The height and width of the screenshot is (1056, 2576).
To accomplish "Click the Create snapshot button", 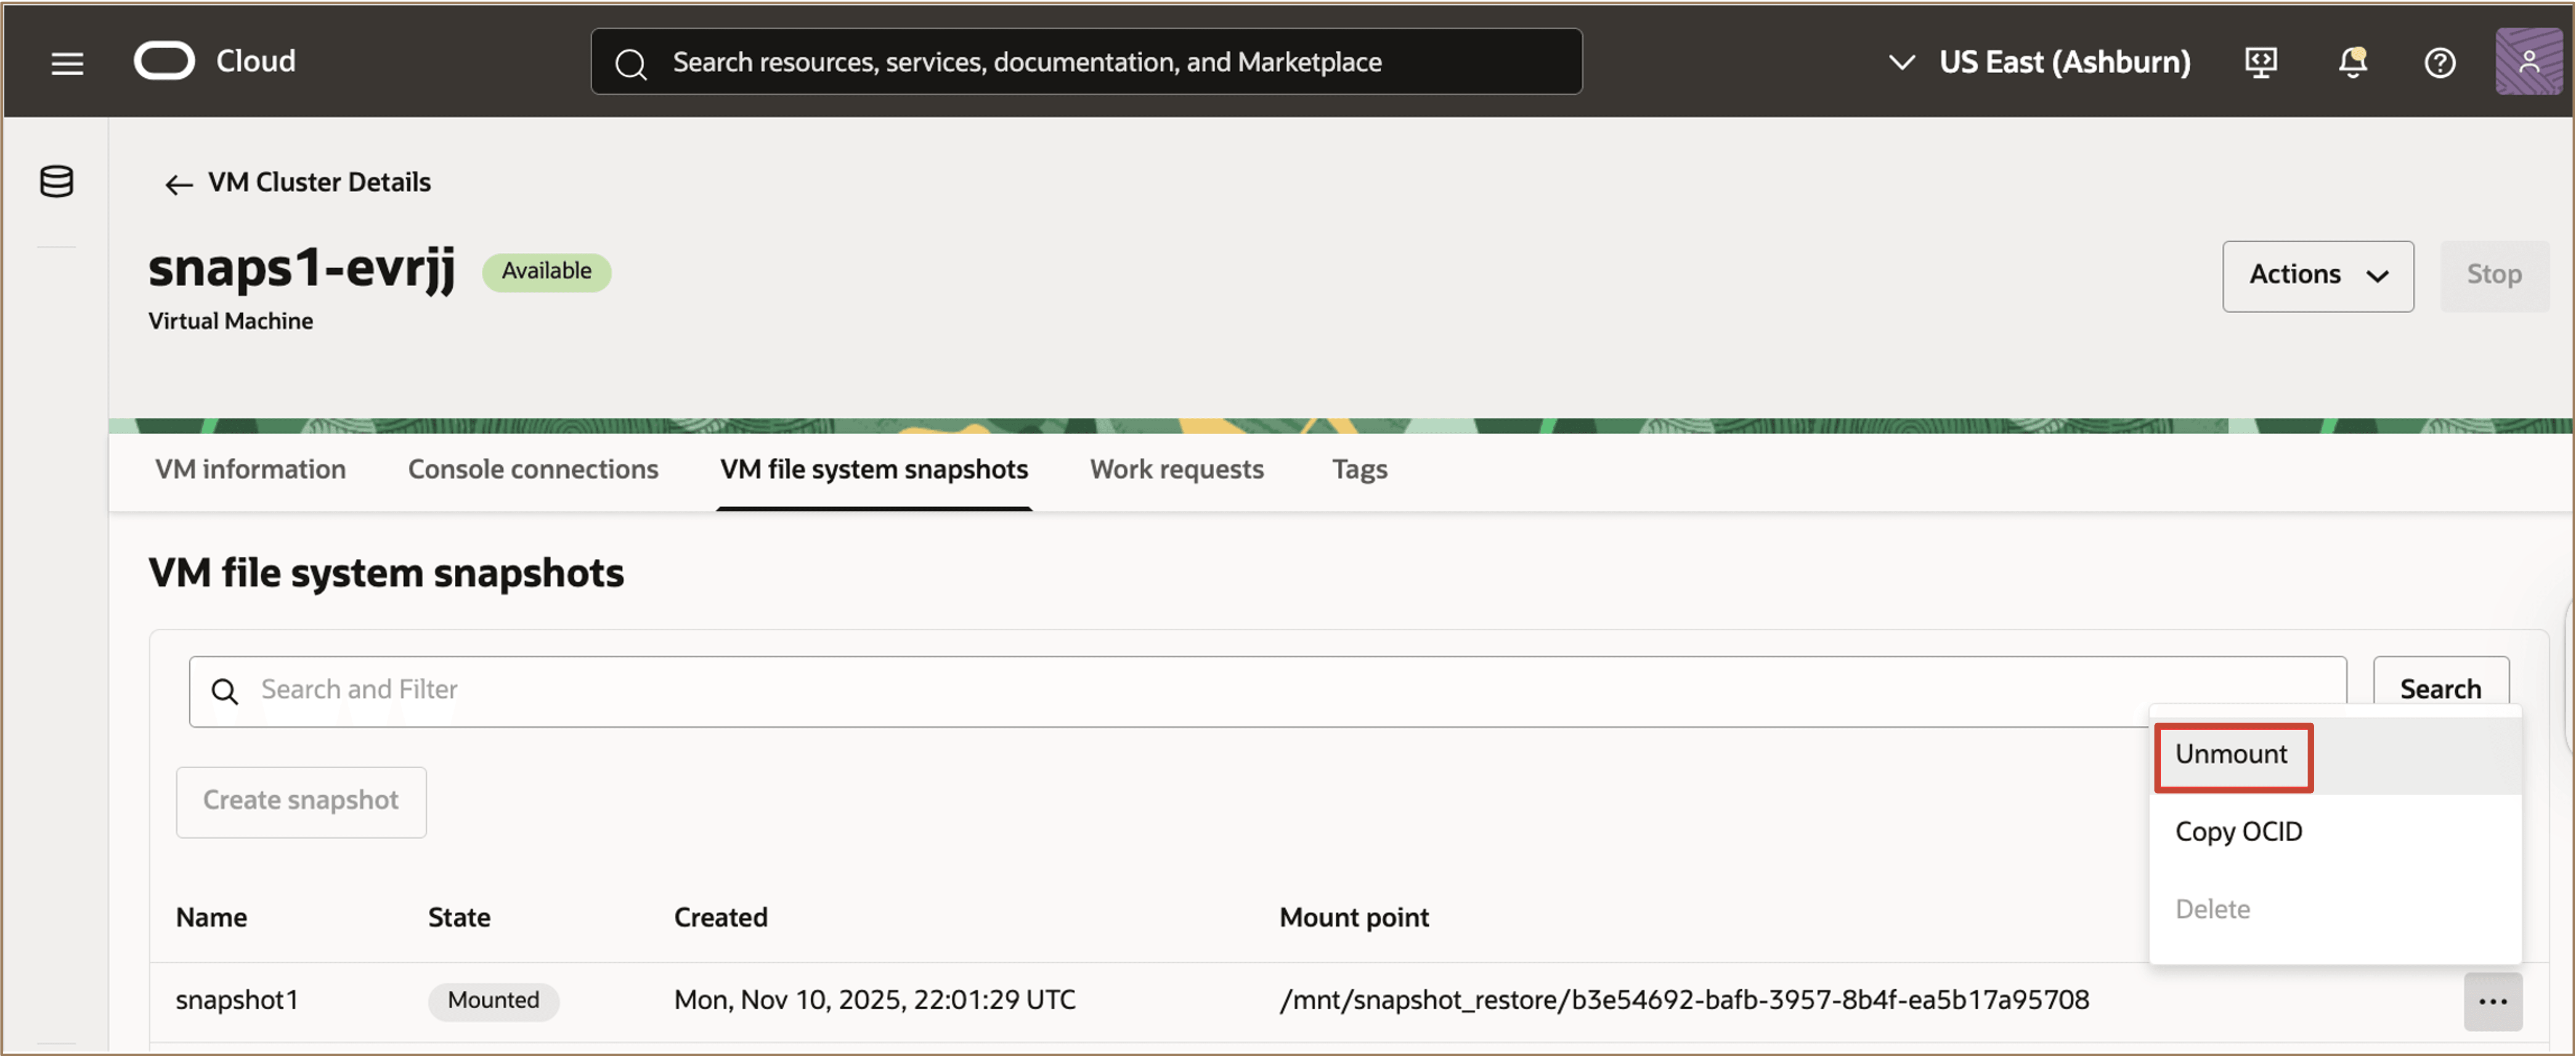I will [300, 800].
